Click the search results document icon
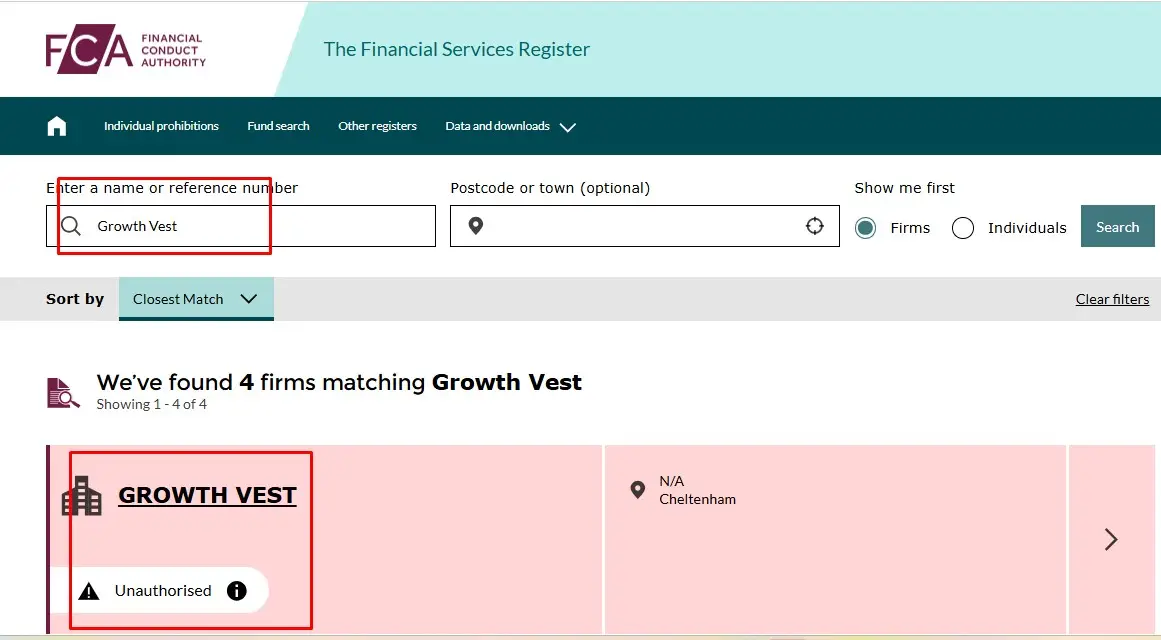The image size is (1161, 640). [62, 391]
